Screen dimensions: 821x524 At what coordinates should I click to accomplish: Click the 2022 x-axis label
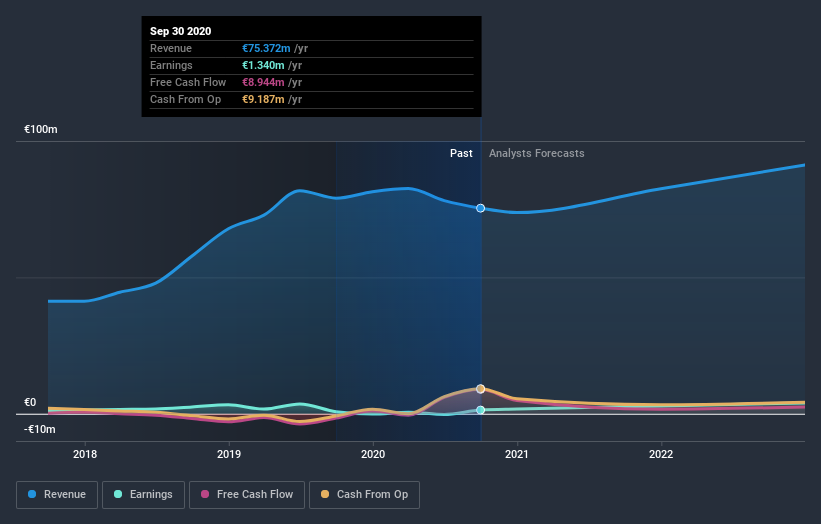[x=661, y=454]
